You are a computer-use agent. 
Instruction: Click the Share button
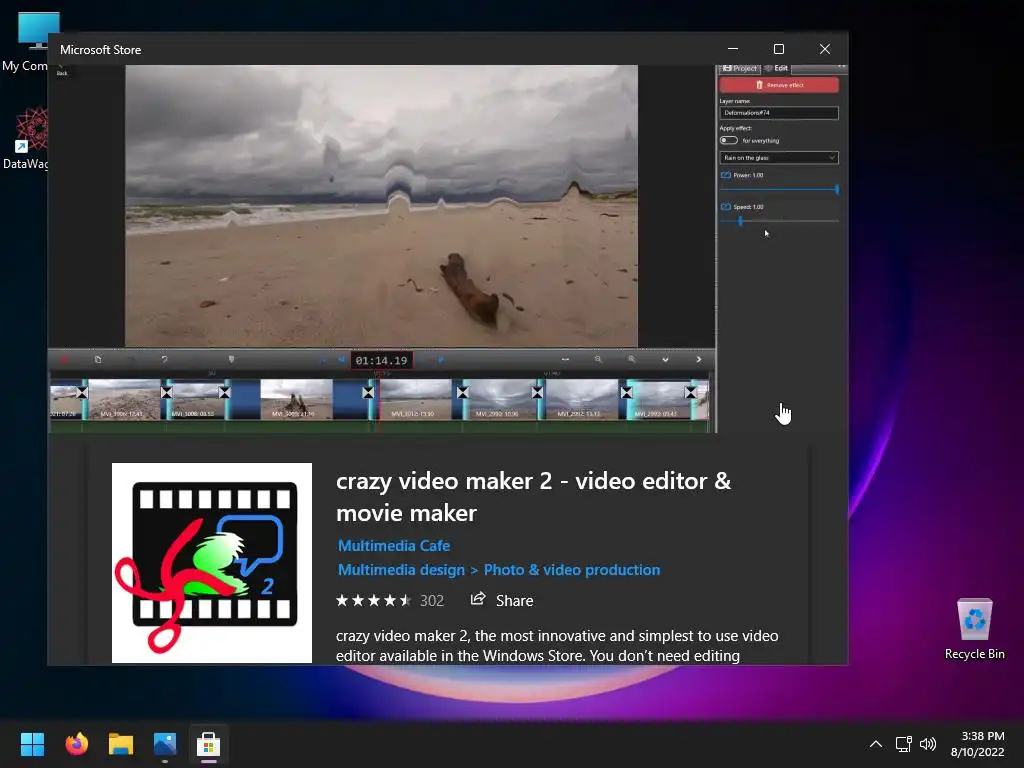[502, 600]
